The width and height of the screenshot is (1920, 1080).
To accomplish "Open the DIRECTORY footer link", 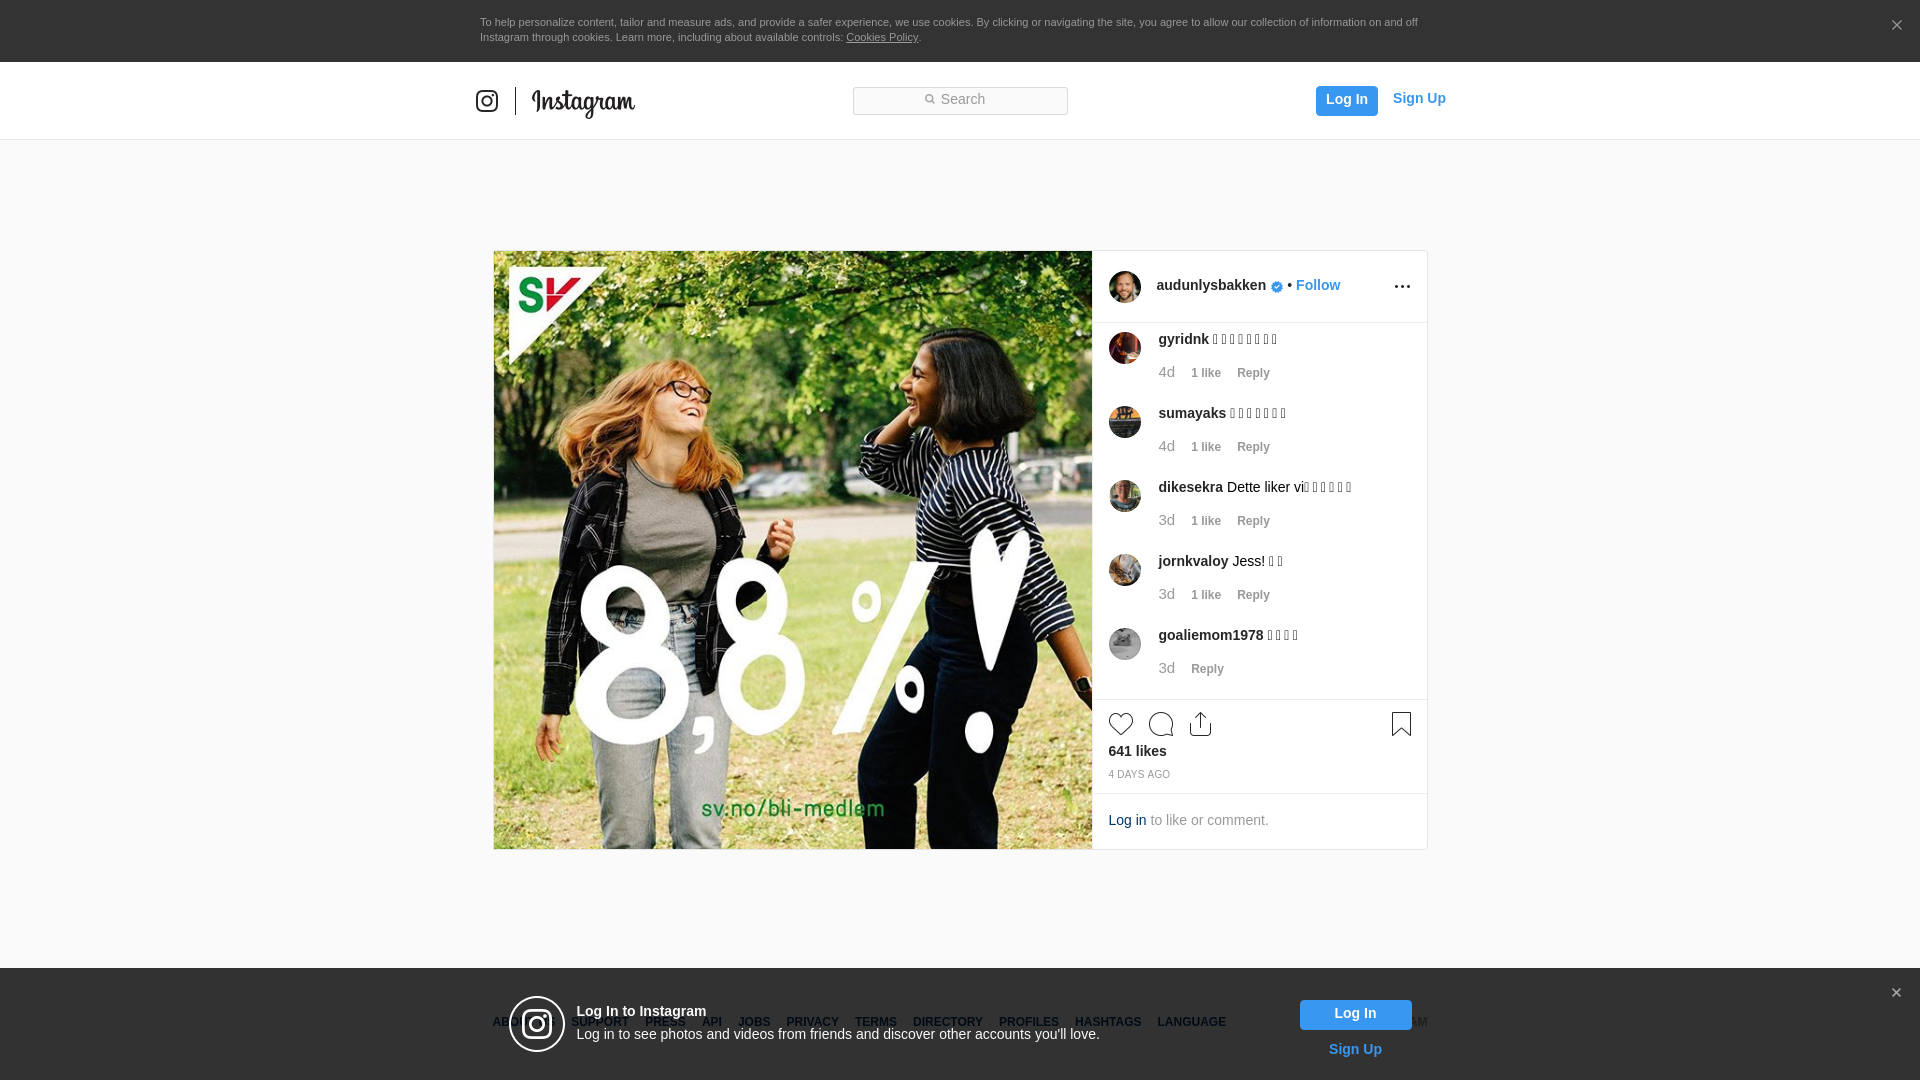I will click(x=948, y=1022).
